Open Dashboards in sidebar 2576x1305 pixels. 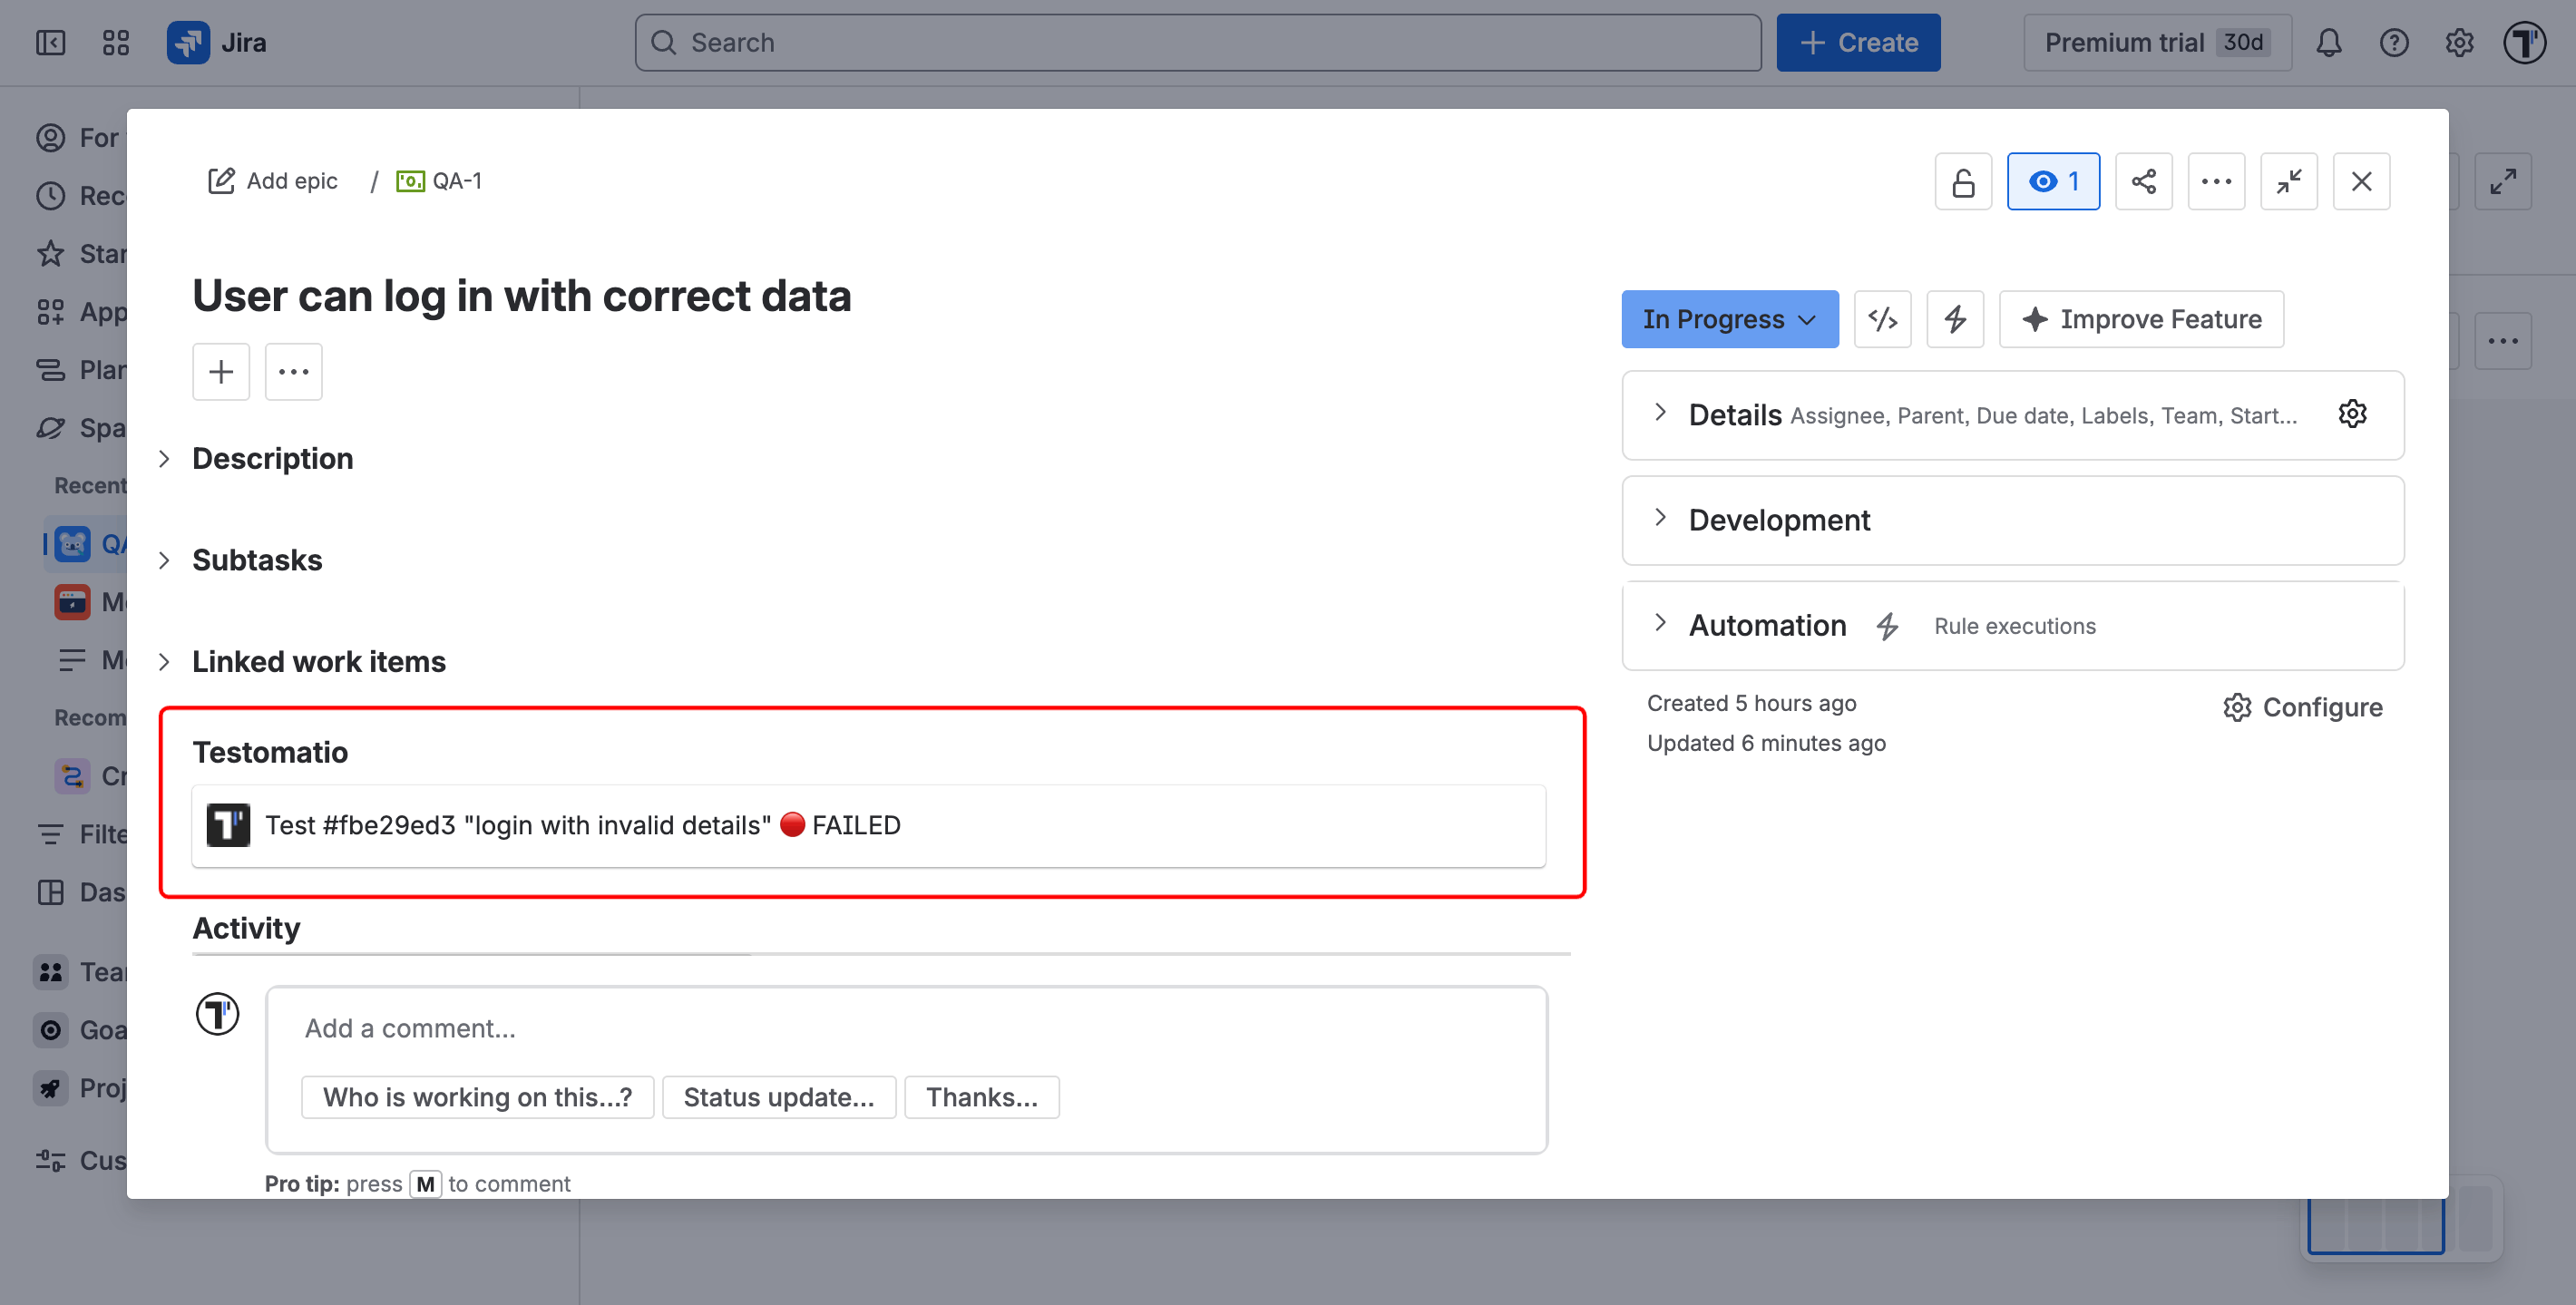point(80,892)
